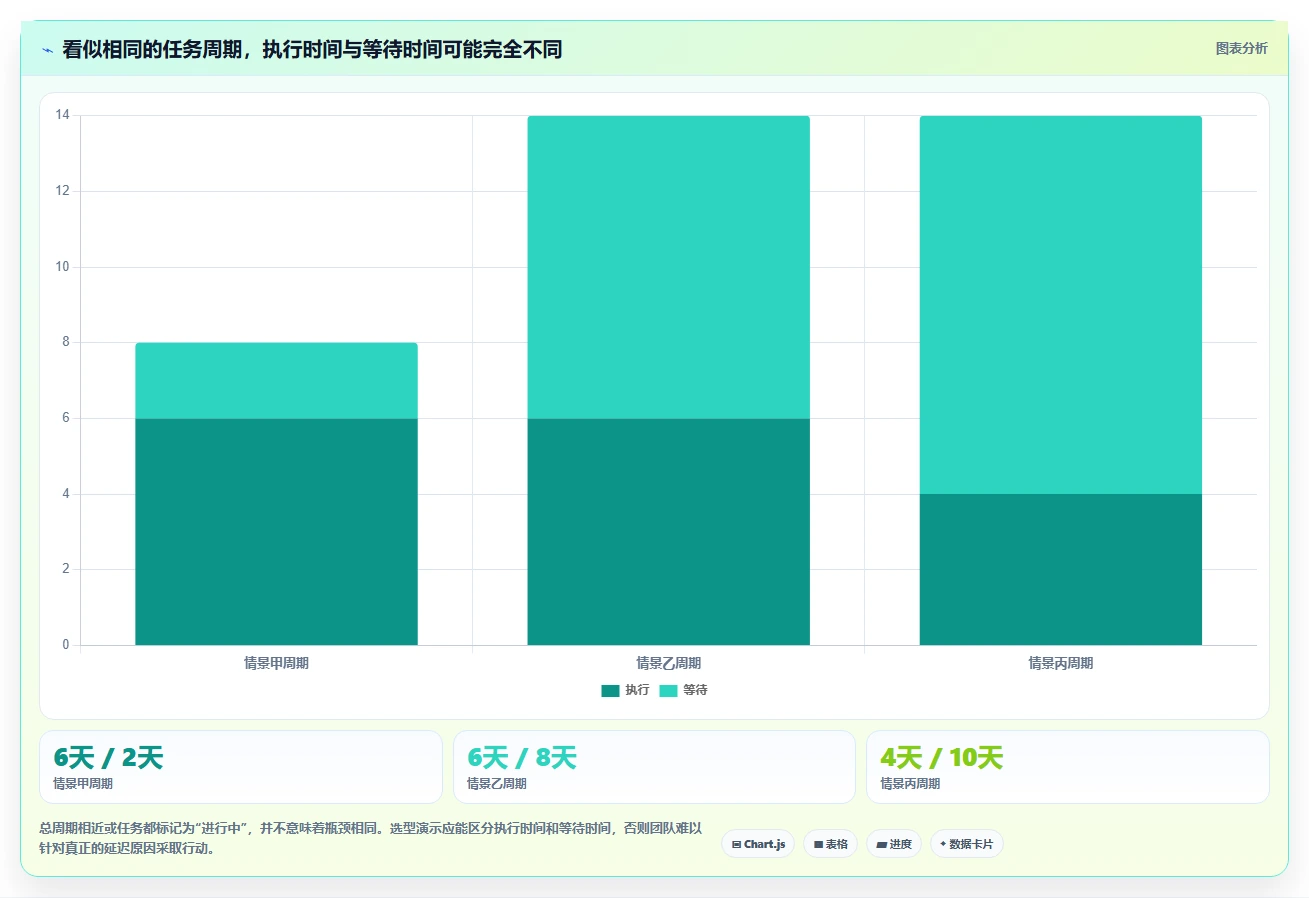Click 情景乙周期 waiting bar segment
Viewport: 1309px width, 898px height.
[x=668, y=266]
